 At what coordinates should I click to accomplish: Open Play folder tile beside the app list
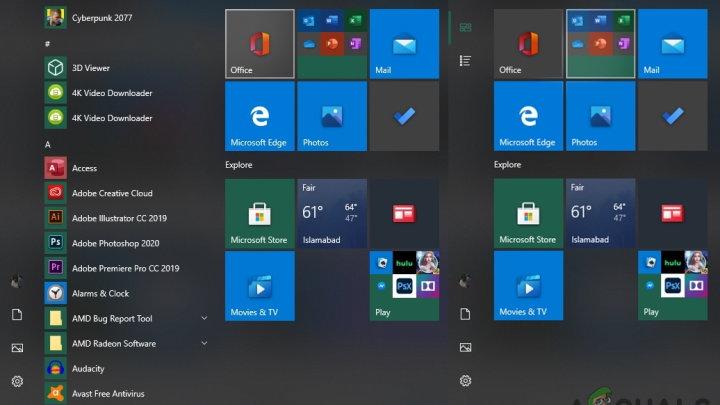405,286
